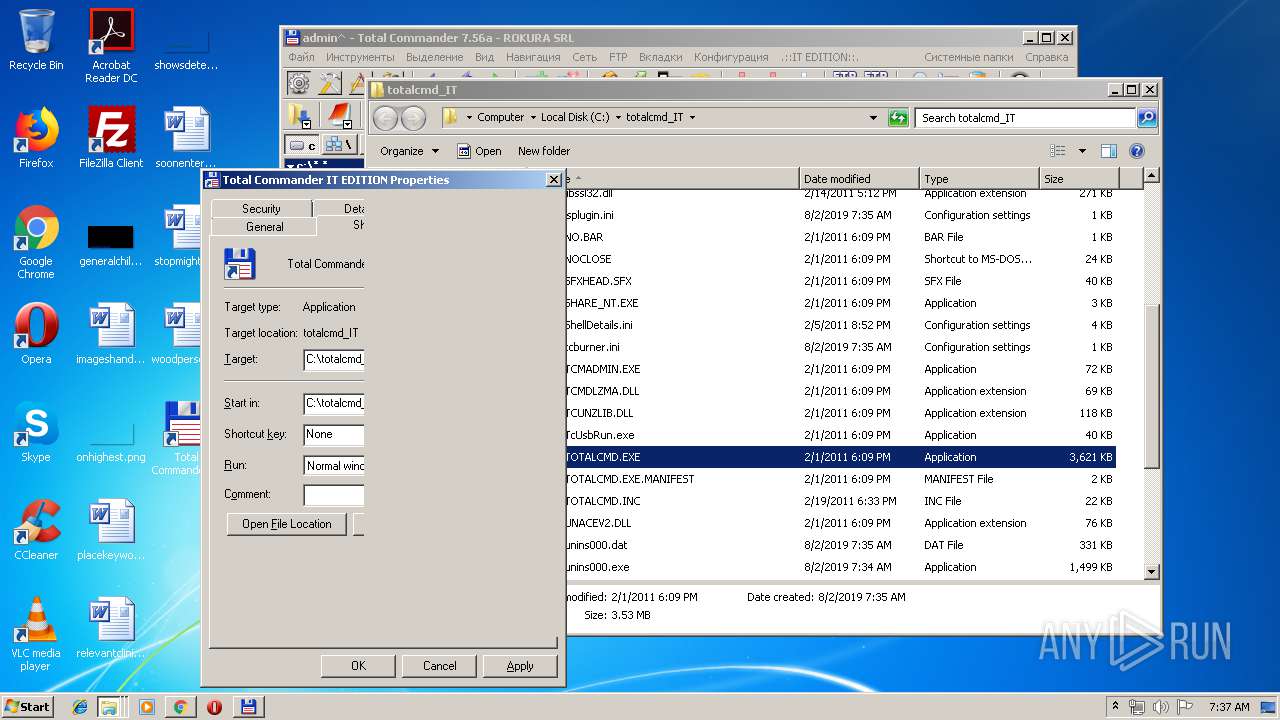Open the Инструменты menu in Total Commander
Image resolution: width=1280 pixels, height=720 pixels.
(x=360, y=57)
